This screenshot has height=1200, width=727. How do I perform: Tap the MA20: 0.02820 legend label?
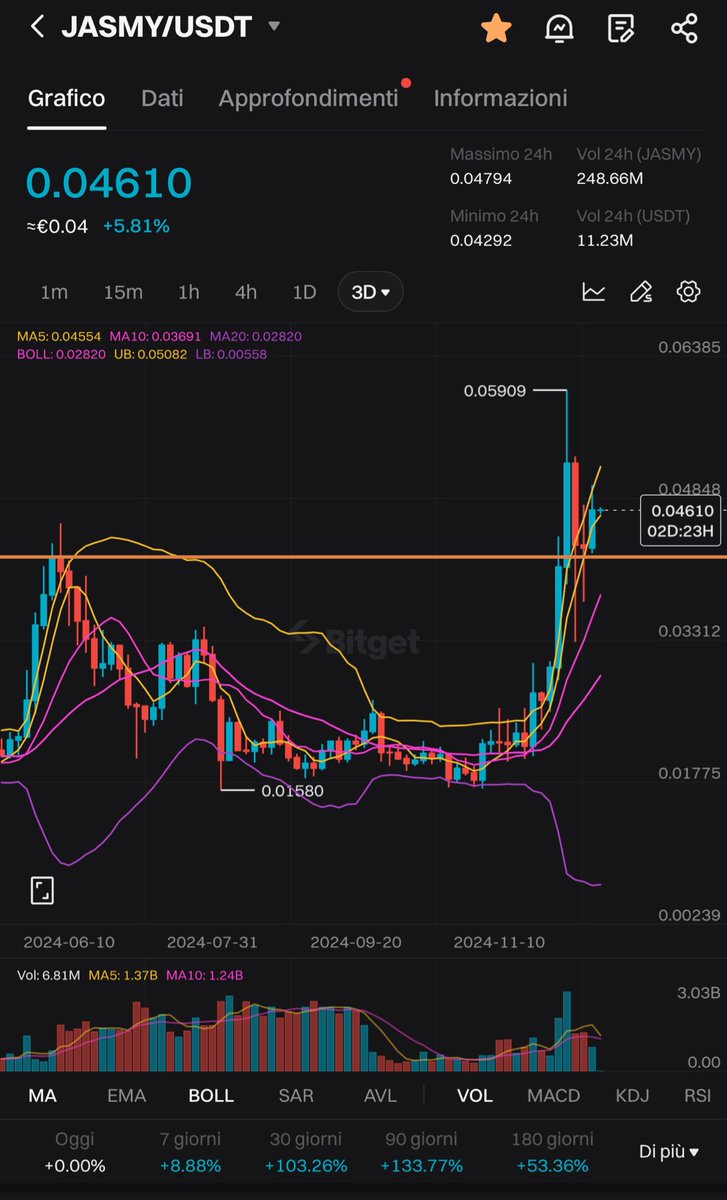257,337
